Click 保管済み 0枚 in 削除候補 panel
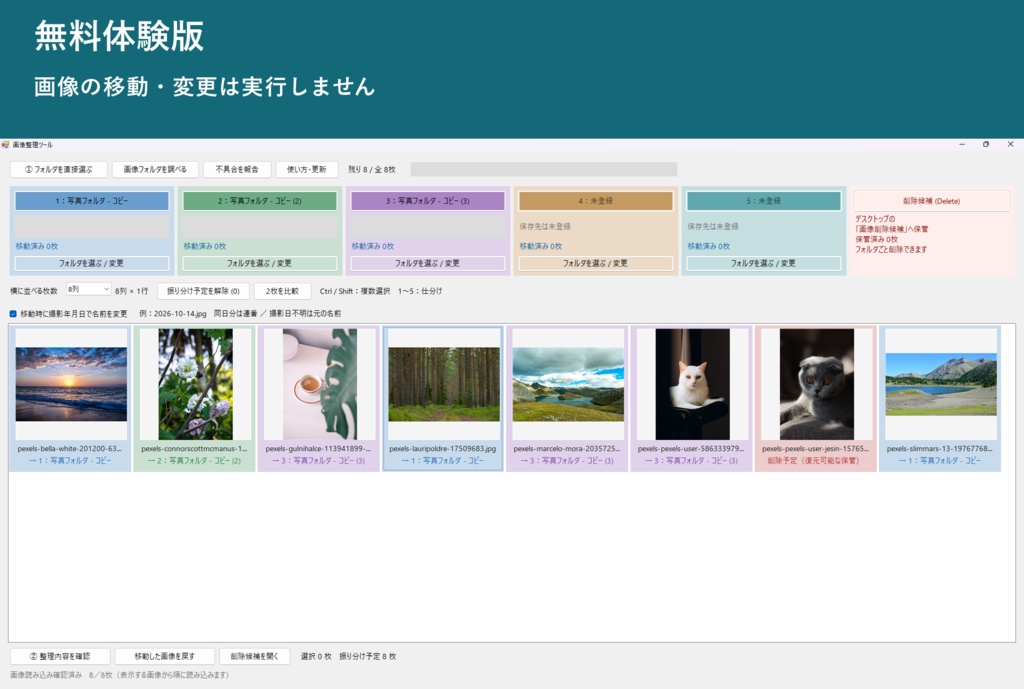 pos(876,239)
